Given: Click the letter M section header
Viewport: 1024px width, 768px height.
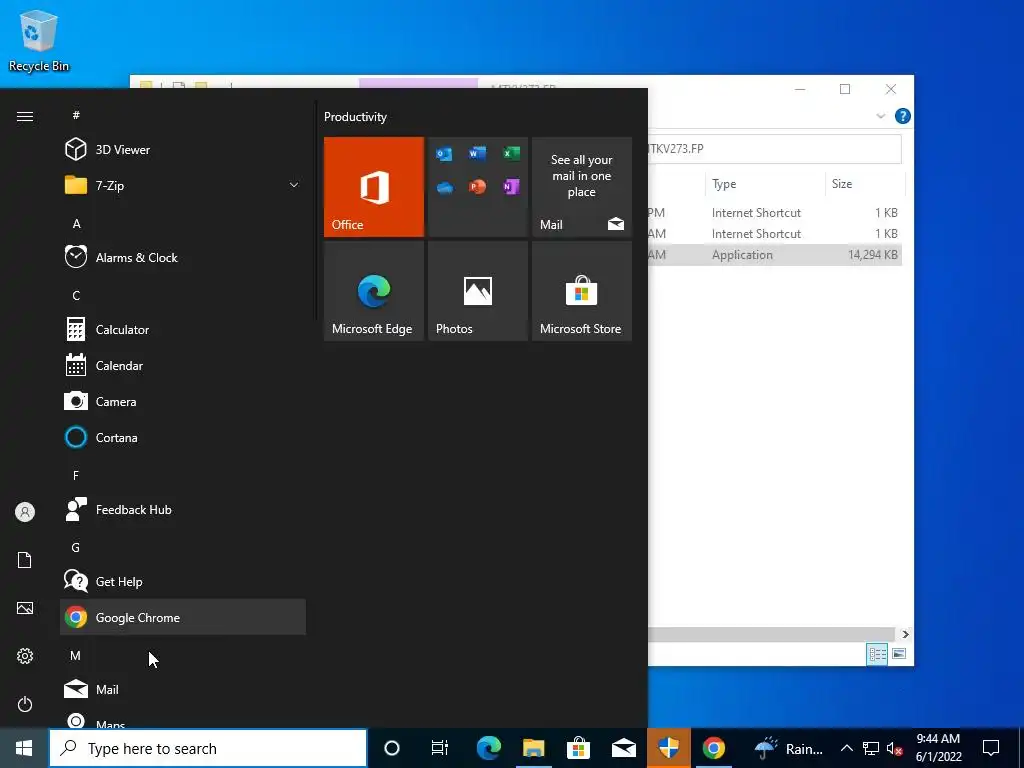Looking at the screenshot, I should 76,655.
